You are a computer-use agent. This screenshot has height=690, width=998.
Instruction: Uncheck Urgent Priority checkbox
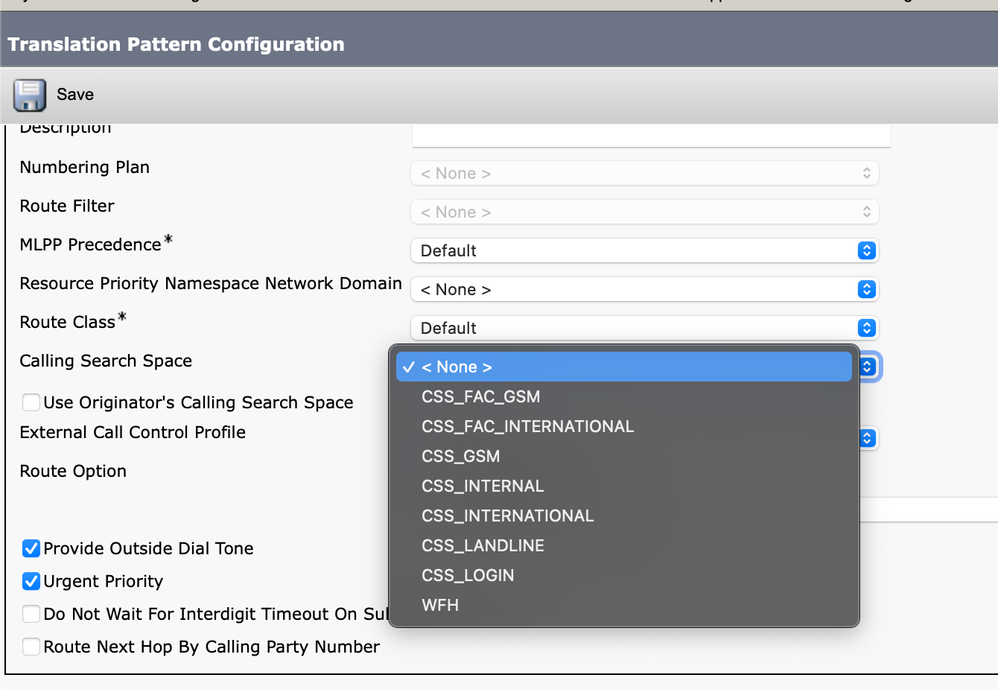[31, 581]
